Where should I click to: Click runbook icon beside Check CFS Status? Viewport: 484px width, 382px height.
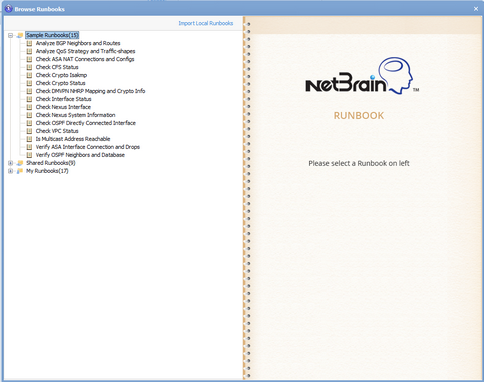(29, 67)
